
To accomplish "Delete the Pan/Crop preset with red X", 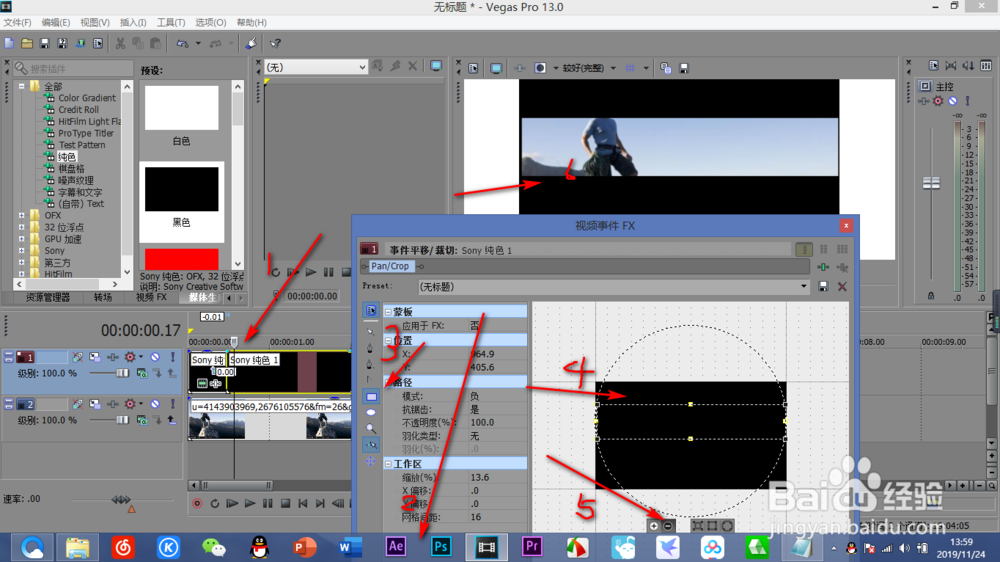I will click(x=842, y=287).
